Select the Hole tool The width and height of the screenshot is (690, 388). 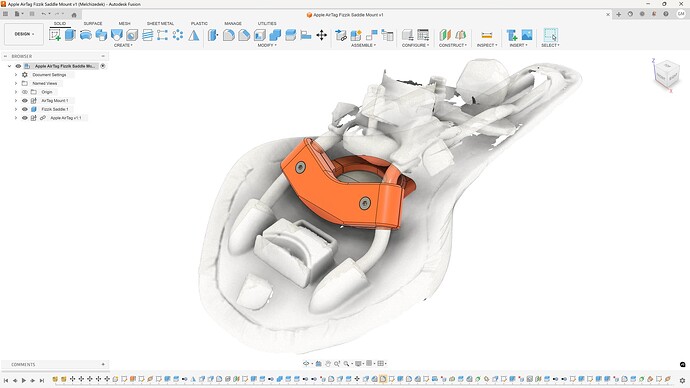click(x=132, y=35)
